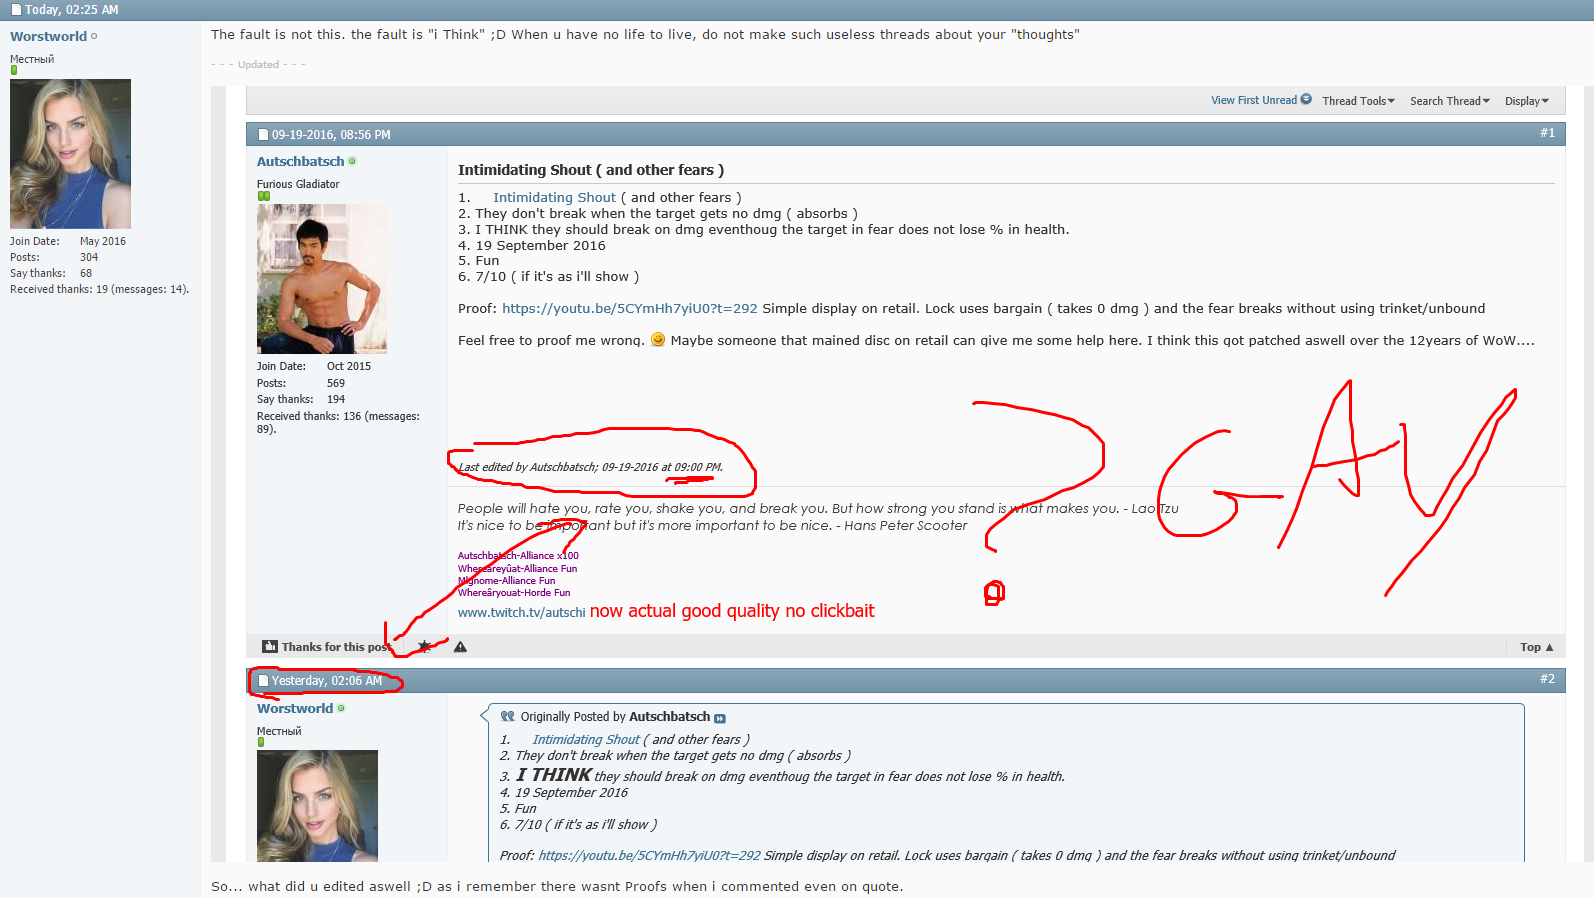This screenshot has width=1594, height=898.
Task: Open Whereâryouat-Horde Fun signature link
Action: 514,593
